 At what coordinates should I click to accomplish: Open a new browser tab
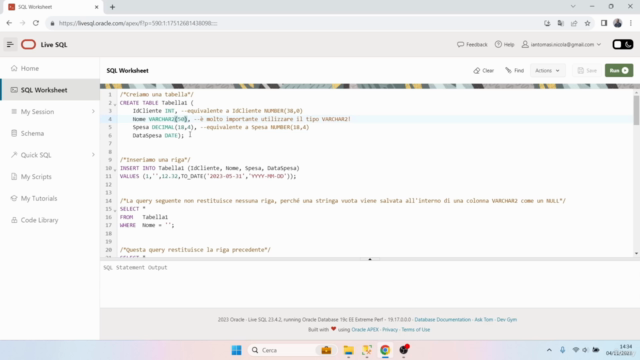tap(112, 7)
